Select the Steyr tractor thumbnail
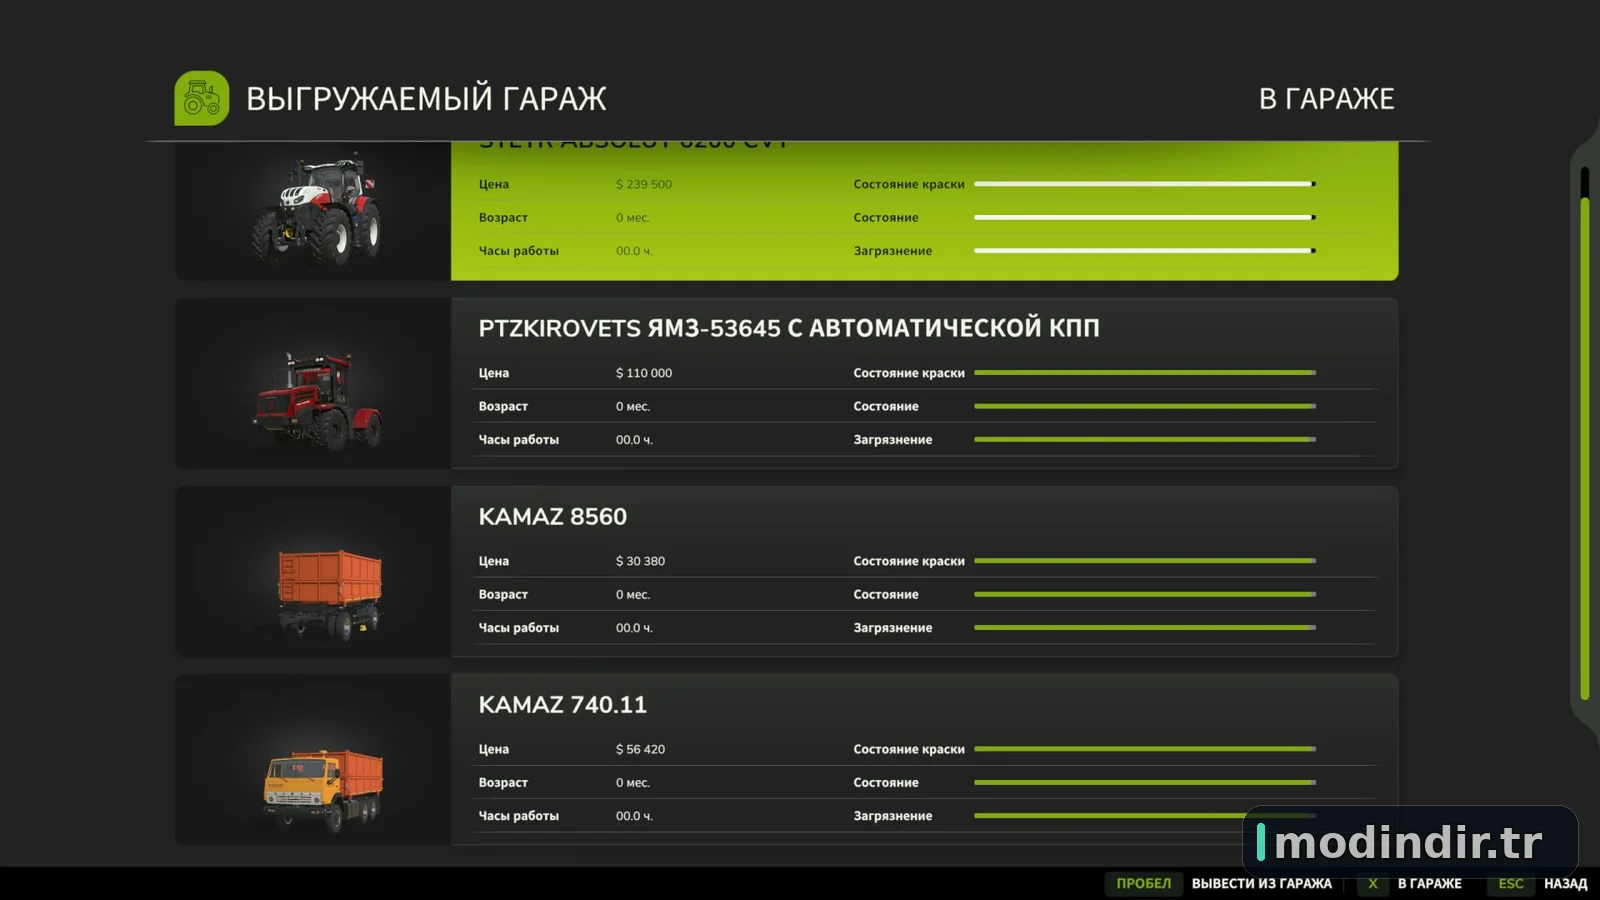The width and height of the screenshot is (1600, 900). (313, 211)
